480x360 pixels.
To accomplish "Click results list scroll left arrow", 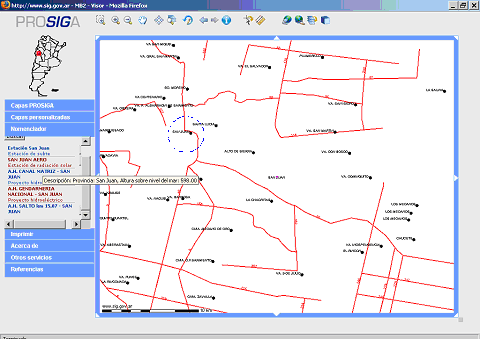I will pyautogui.click(x=9, y=224).
